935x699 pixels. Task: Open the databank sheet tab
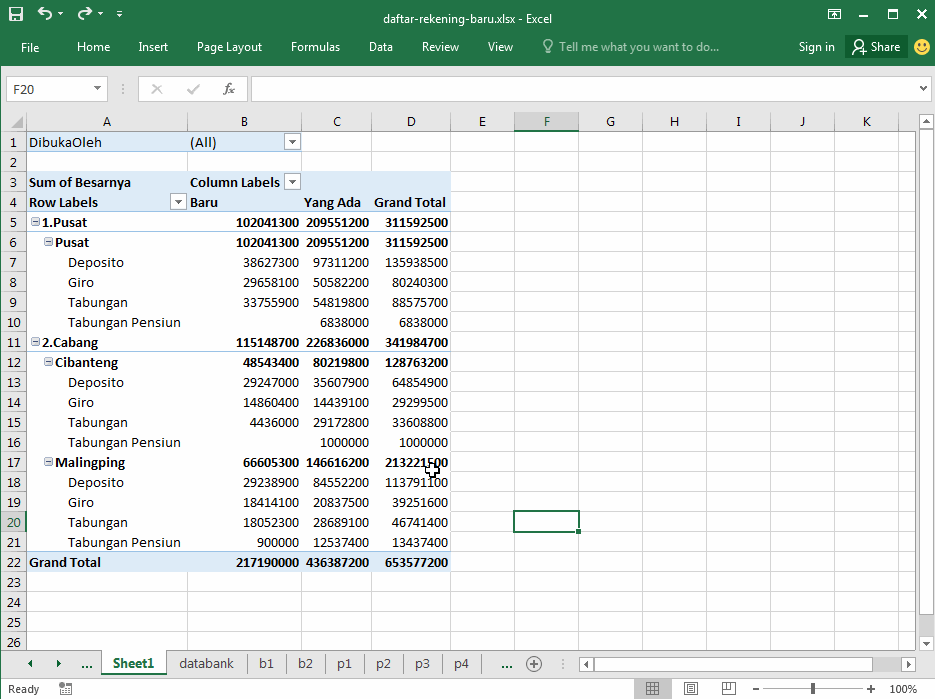coord(206,663)
